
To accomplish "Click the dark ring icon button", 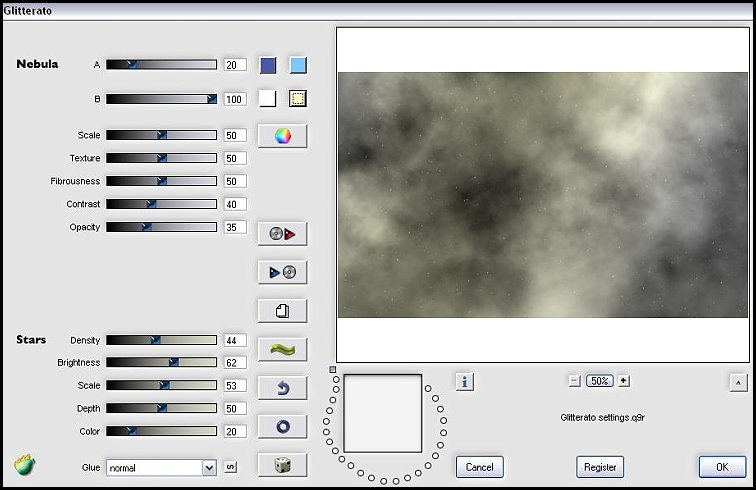I will click(x=282, y=426).
